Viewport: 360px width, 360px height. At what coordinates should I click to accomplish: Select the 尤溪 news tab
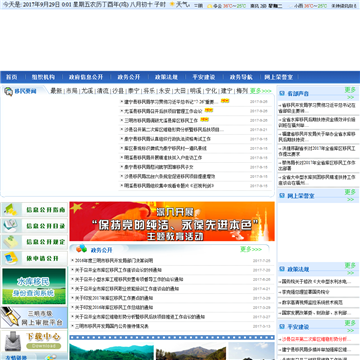click(x=87, y=91)
